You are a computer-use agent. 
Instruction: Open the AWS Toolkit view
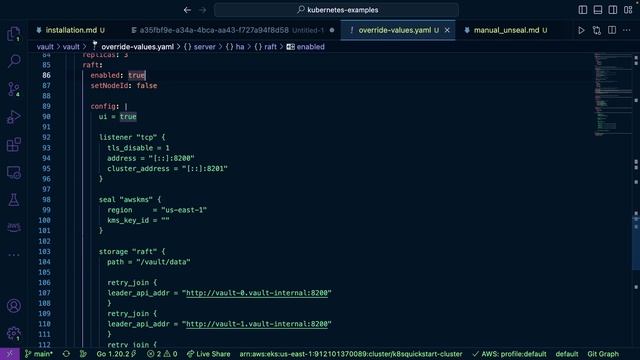coord(14,227)
